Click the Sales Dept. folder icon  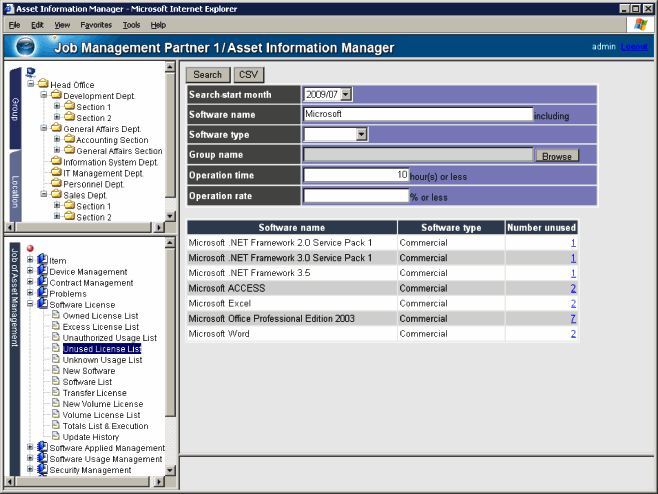click(x=56, y=195)
